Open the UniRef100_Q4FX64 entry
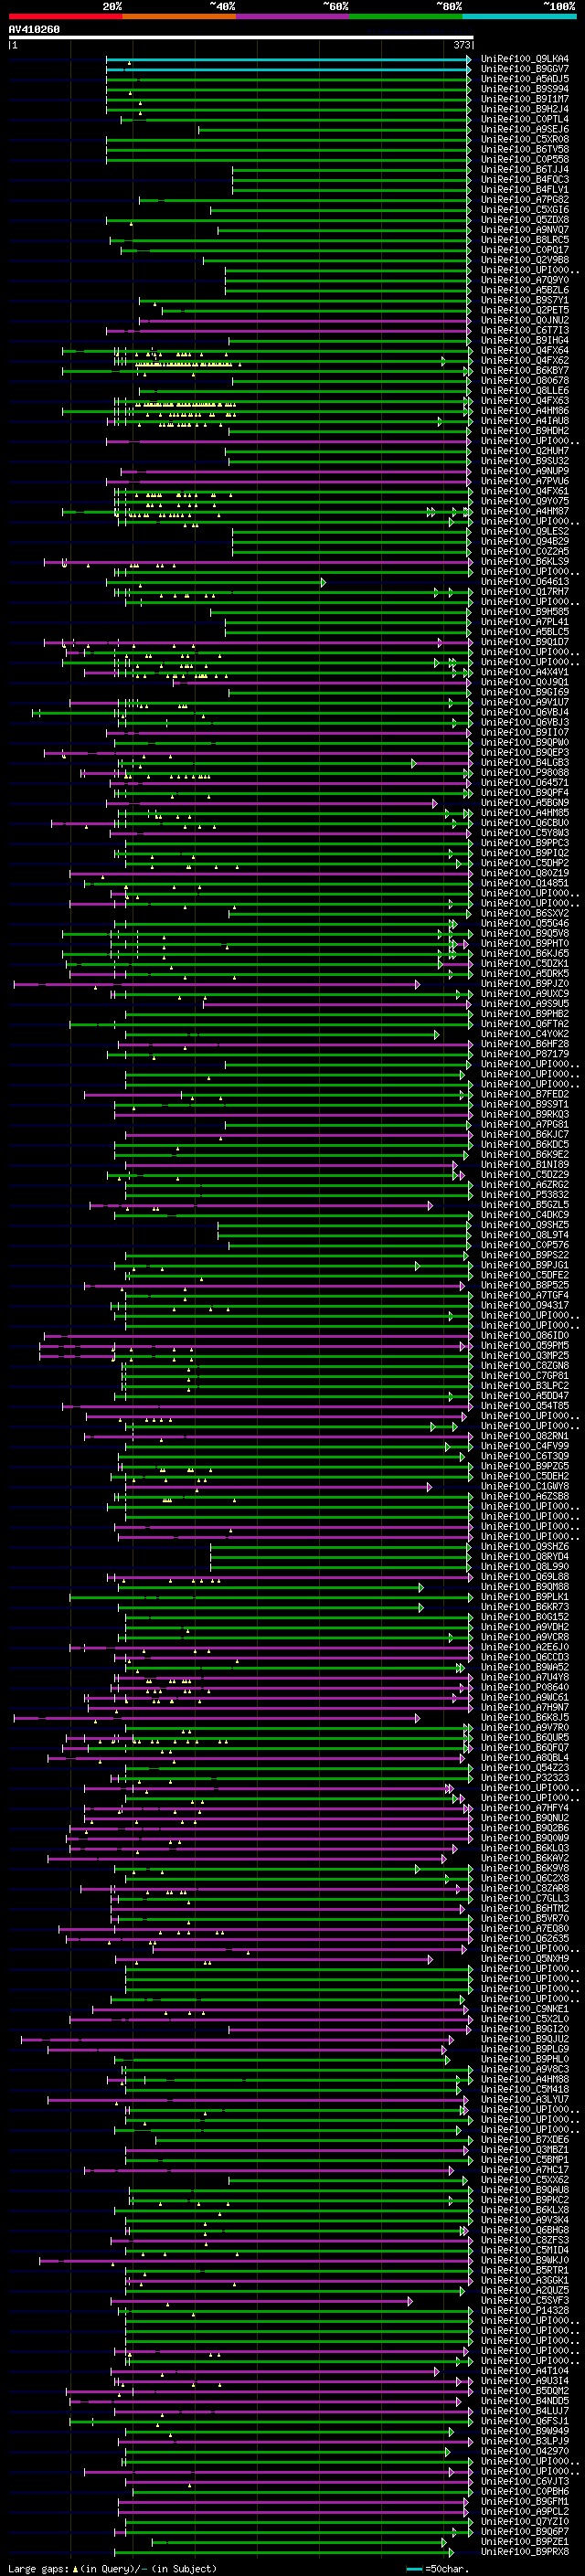 pyautogui.click(x=525, y=351)
